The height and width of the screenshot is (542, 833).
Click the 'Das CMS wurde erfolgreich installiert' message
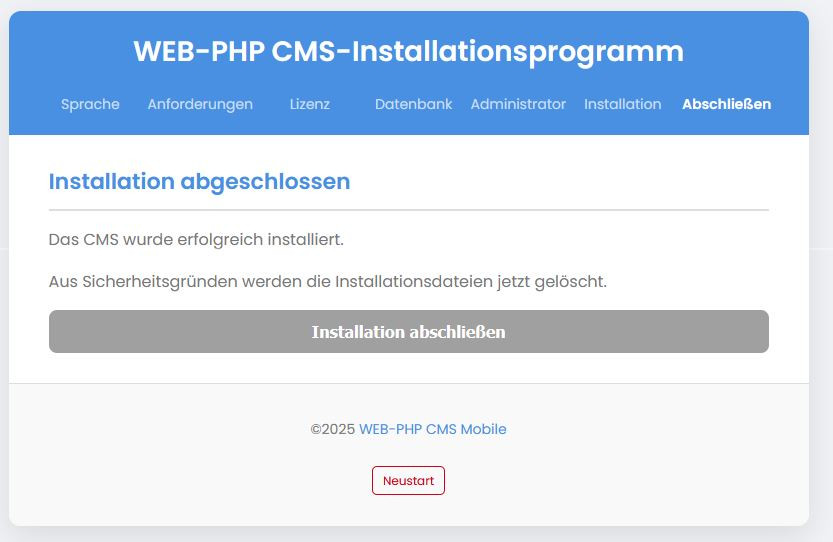(x=196, y=240)
